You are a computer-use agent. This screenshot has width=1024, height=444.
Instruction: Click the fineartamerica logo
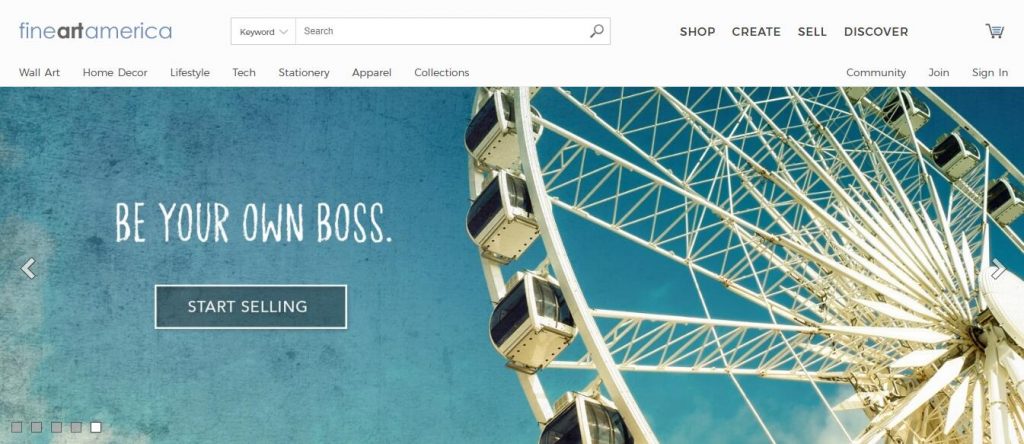(x=95, y=31)
